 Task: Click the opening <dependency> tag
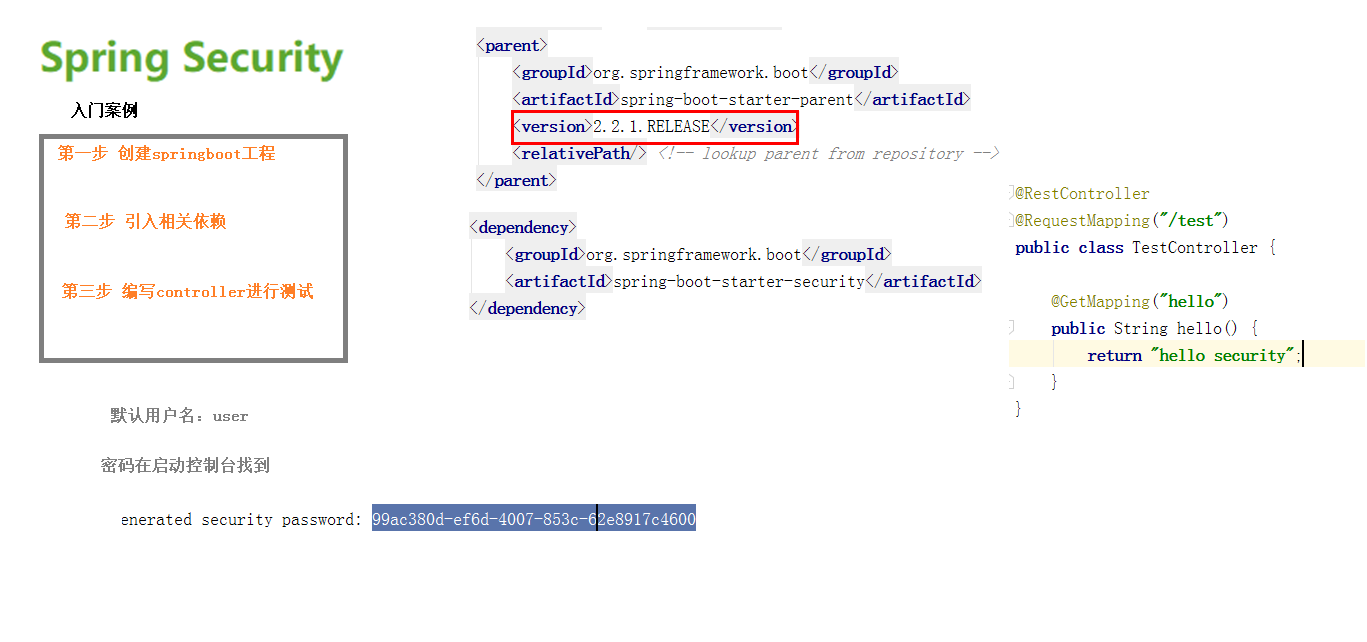523,227
